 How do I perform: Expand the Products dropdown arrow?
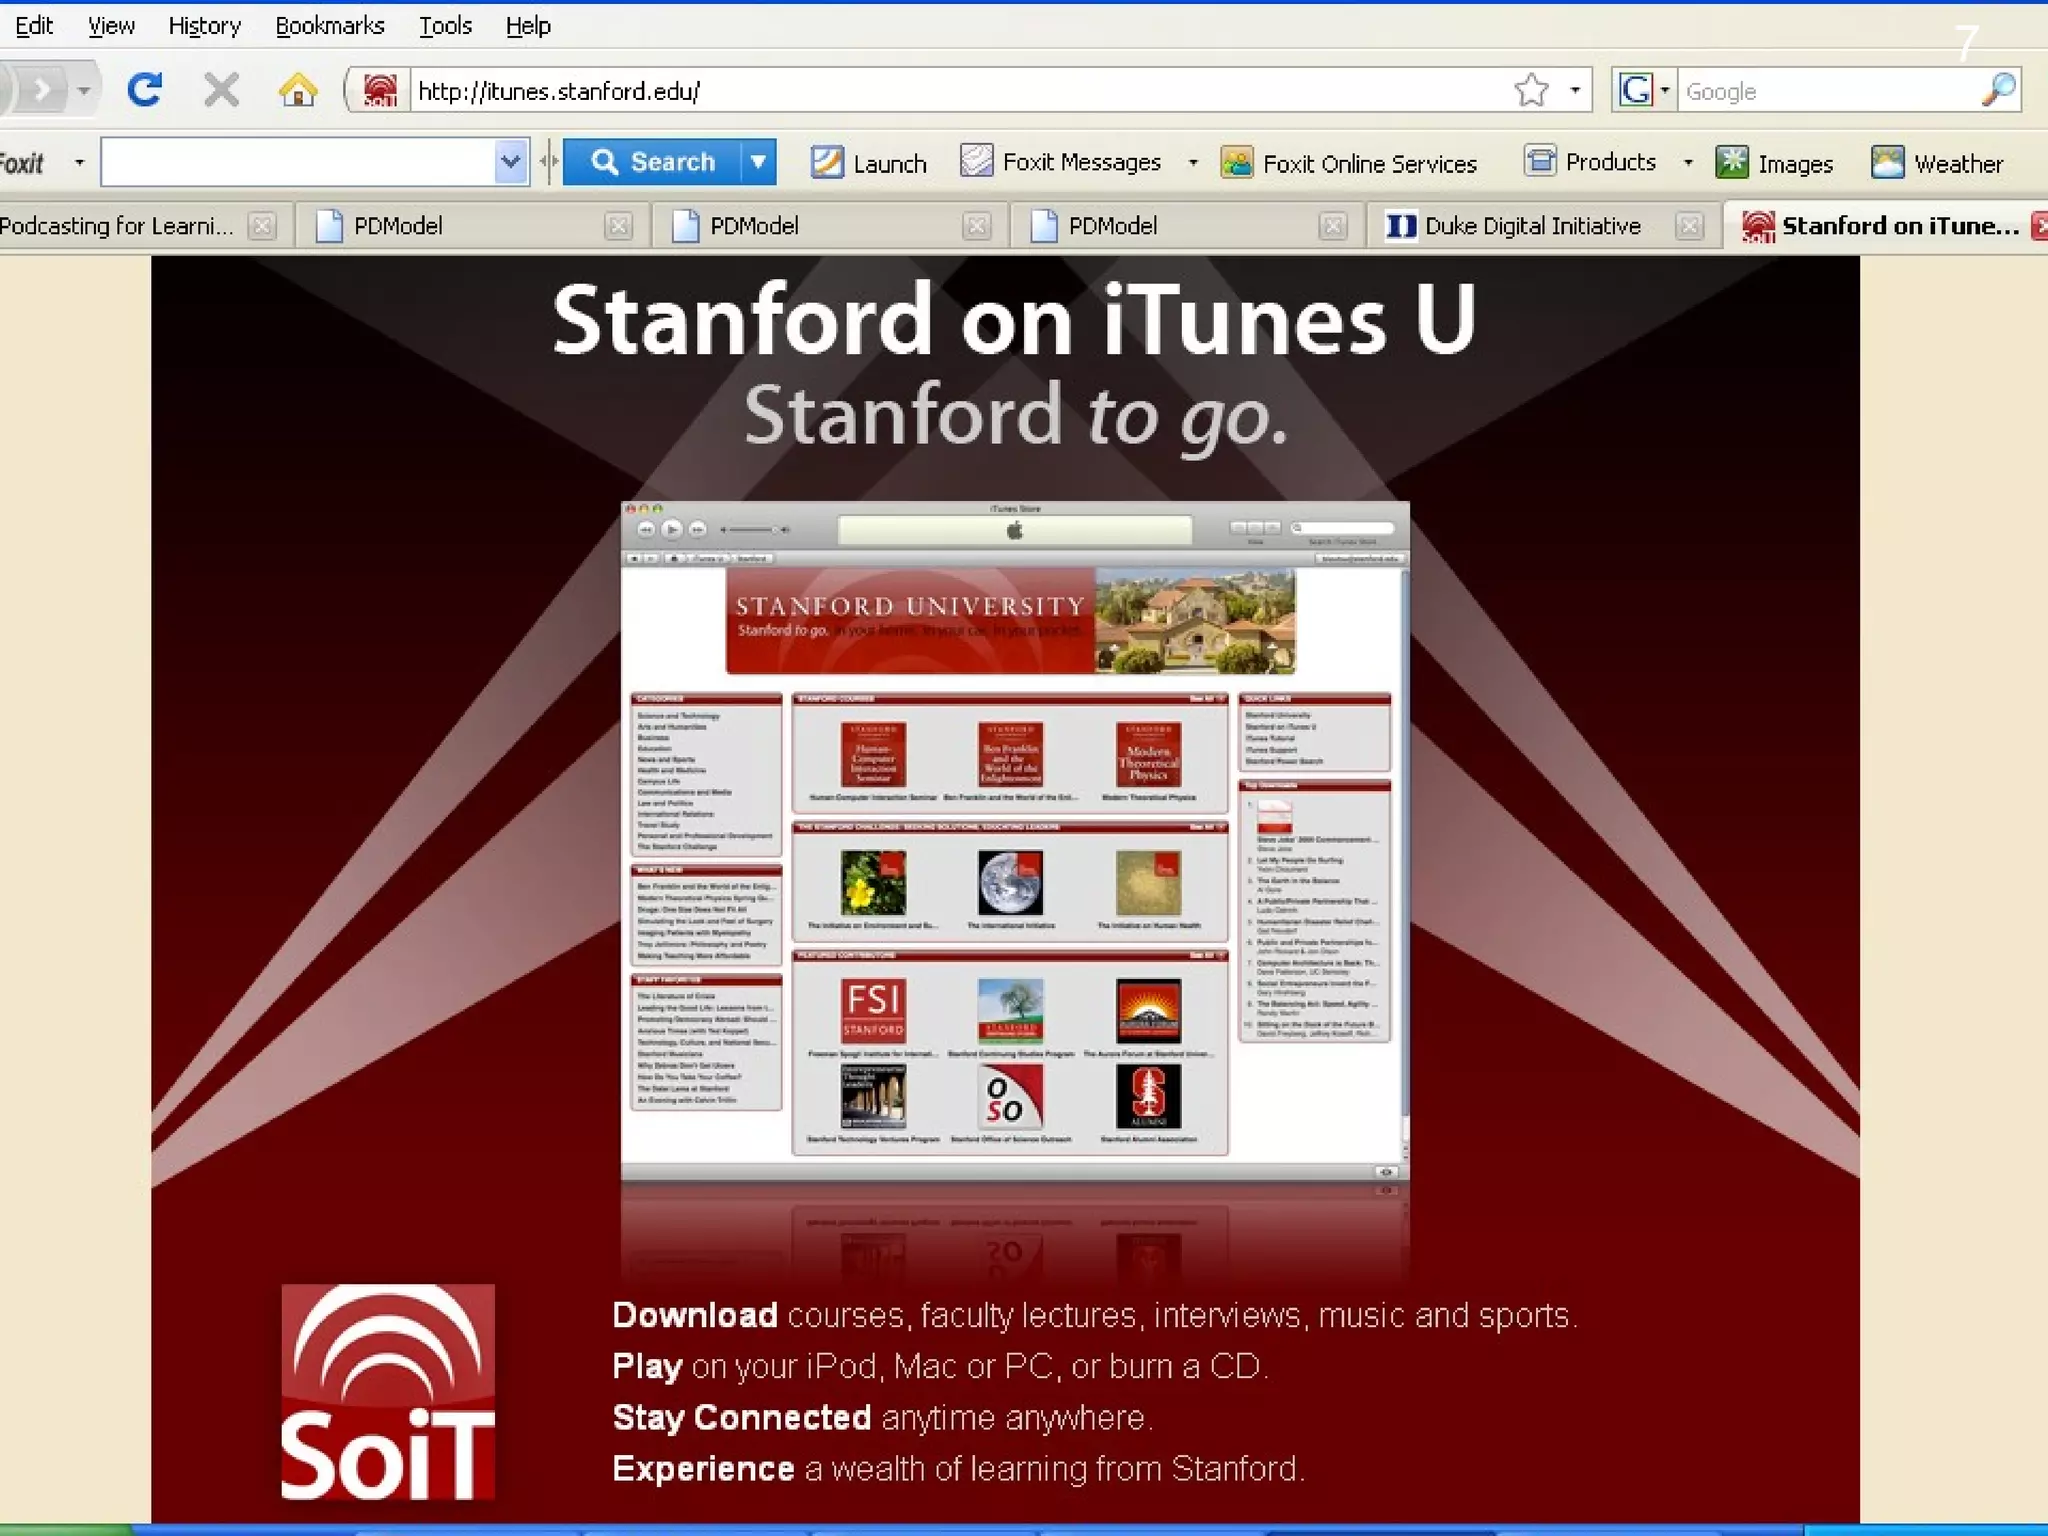(1688, 162)
